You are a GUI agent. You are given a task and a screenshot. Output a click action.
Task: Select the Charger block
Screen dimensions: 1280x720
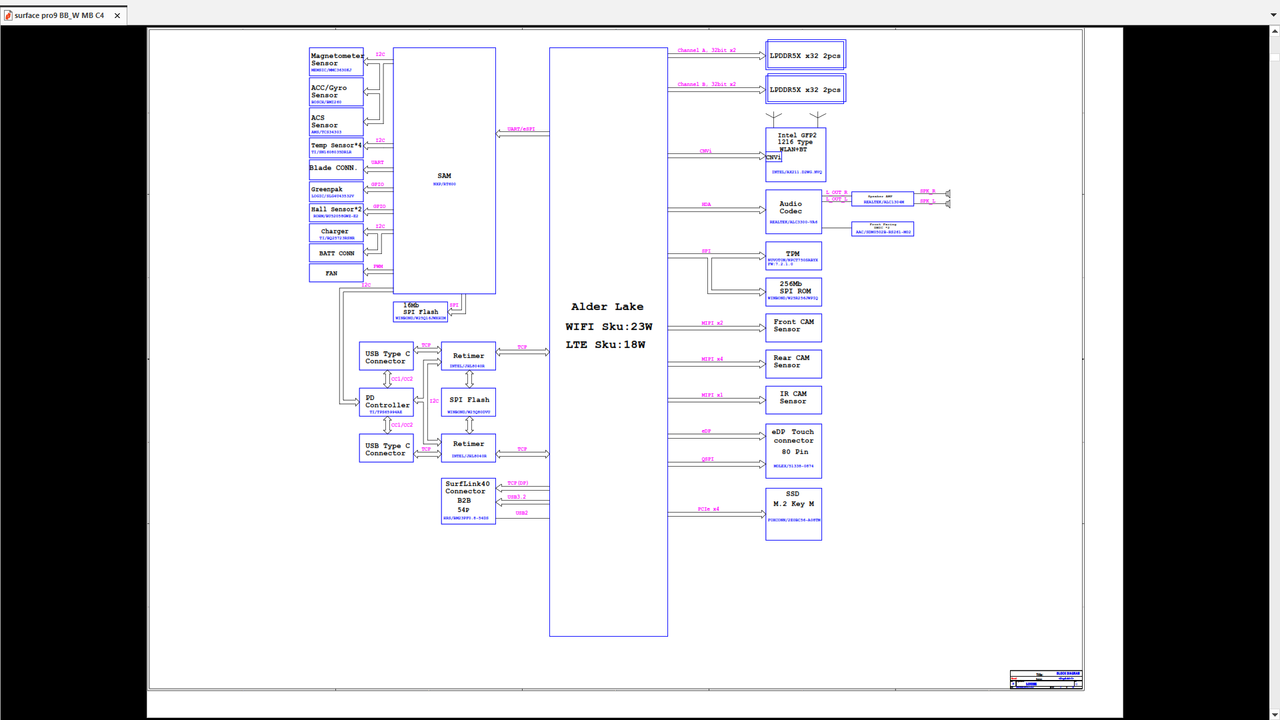click(x=337, y=233)
